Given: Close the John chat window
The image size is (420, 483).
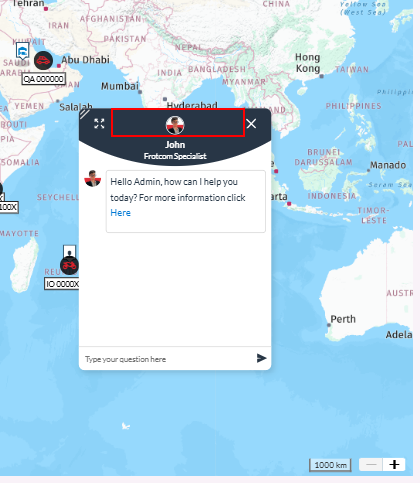Looking at the screenshot, I should tap(251, 124).
